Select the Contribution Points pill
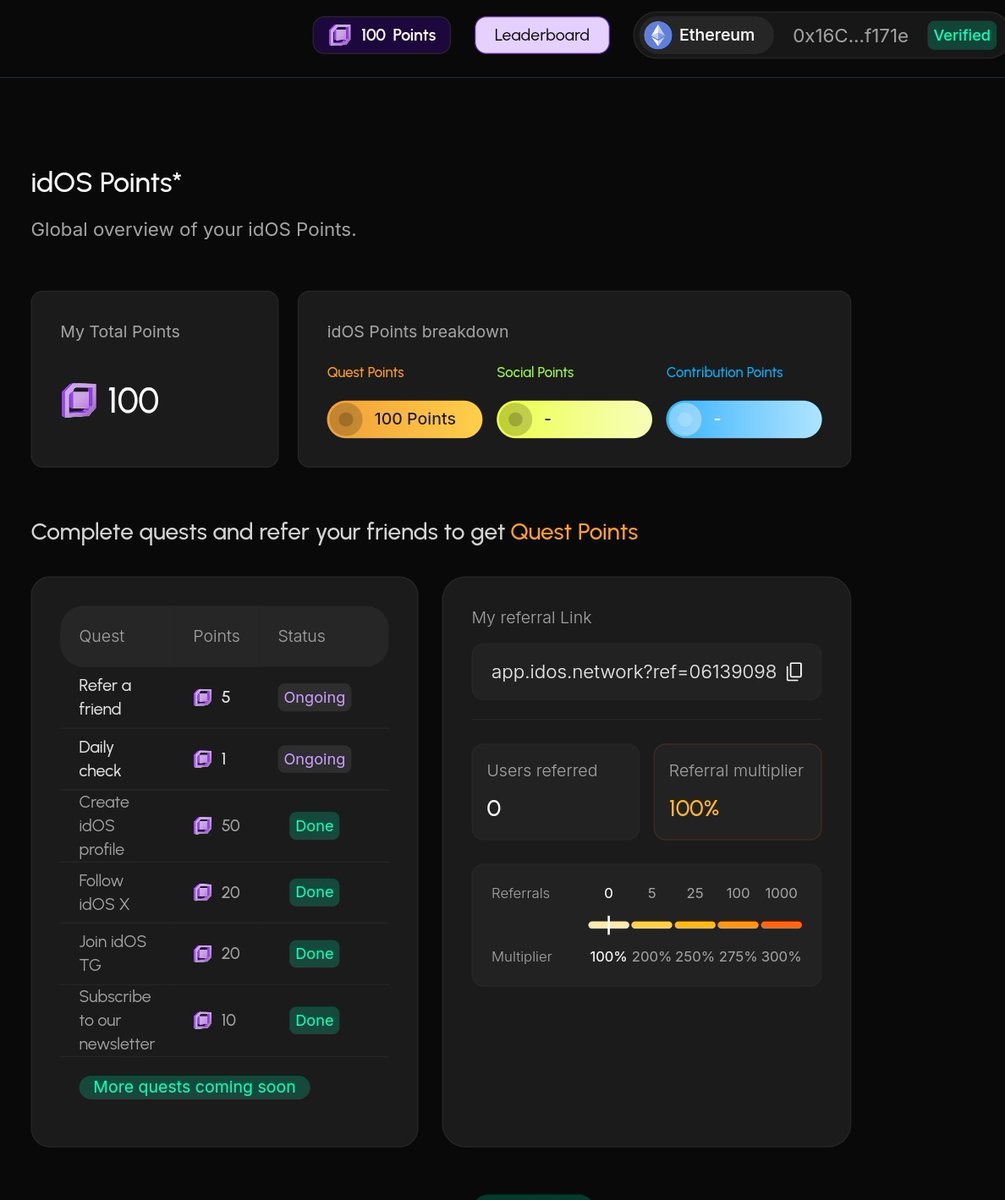 (744, 419)
